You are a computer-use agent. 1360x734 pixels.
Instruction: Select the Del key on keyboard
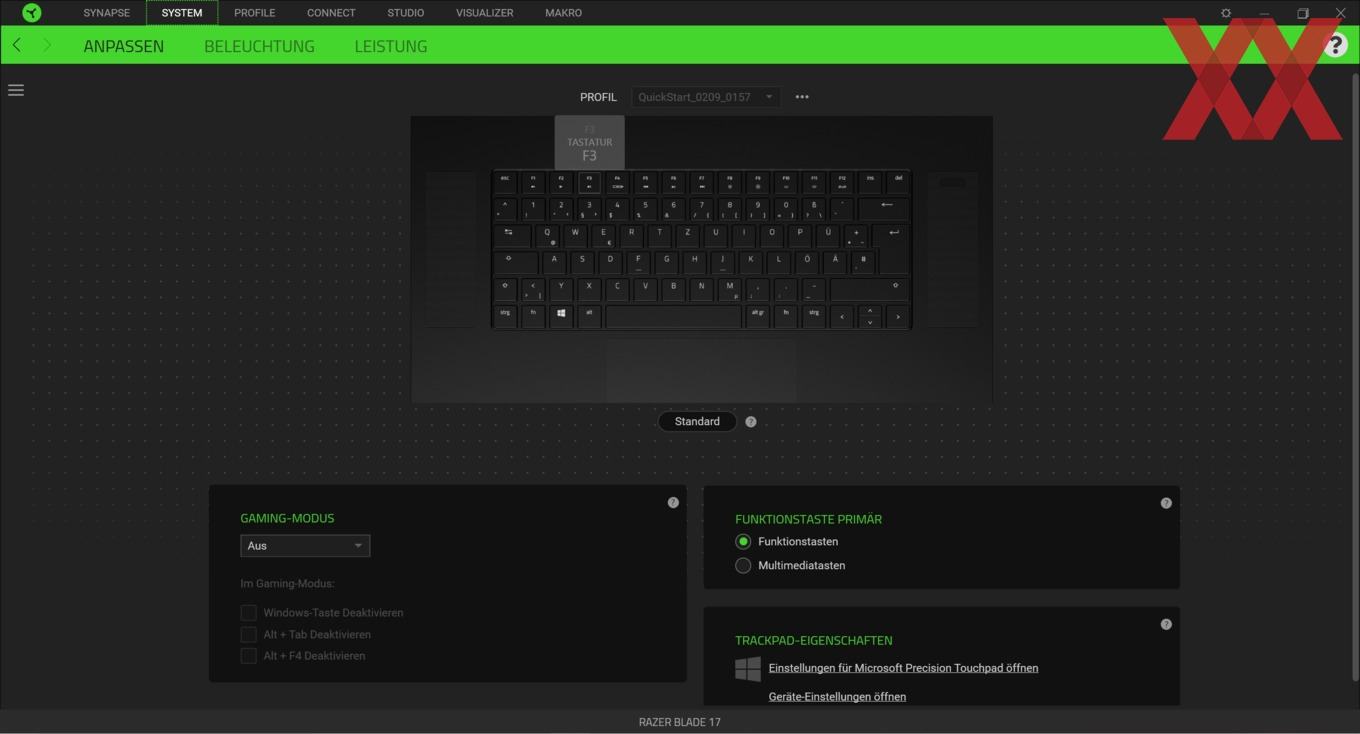point(898,181)
